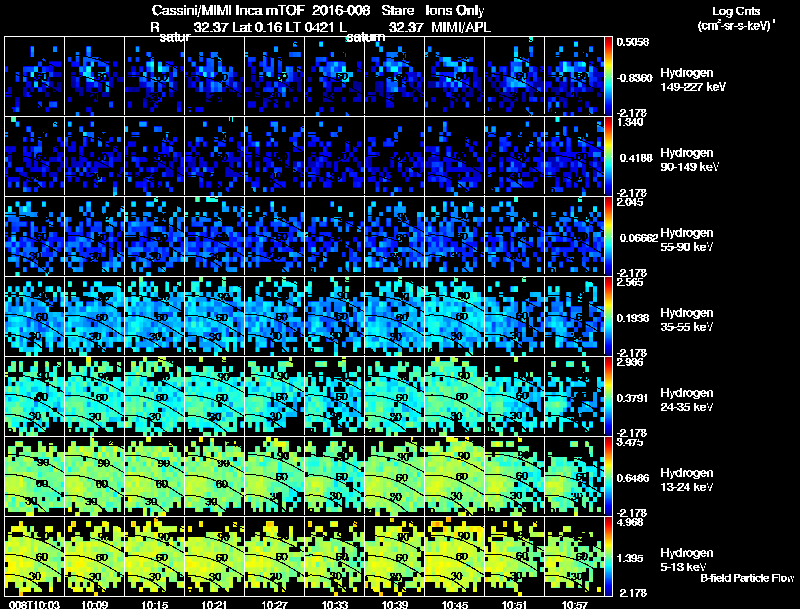Screen dimensions: 800x609
Task: Click the color bar beside Hydrogen 35-55 keV
Action: [608, 316]
